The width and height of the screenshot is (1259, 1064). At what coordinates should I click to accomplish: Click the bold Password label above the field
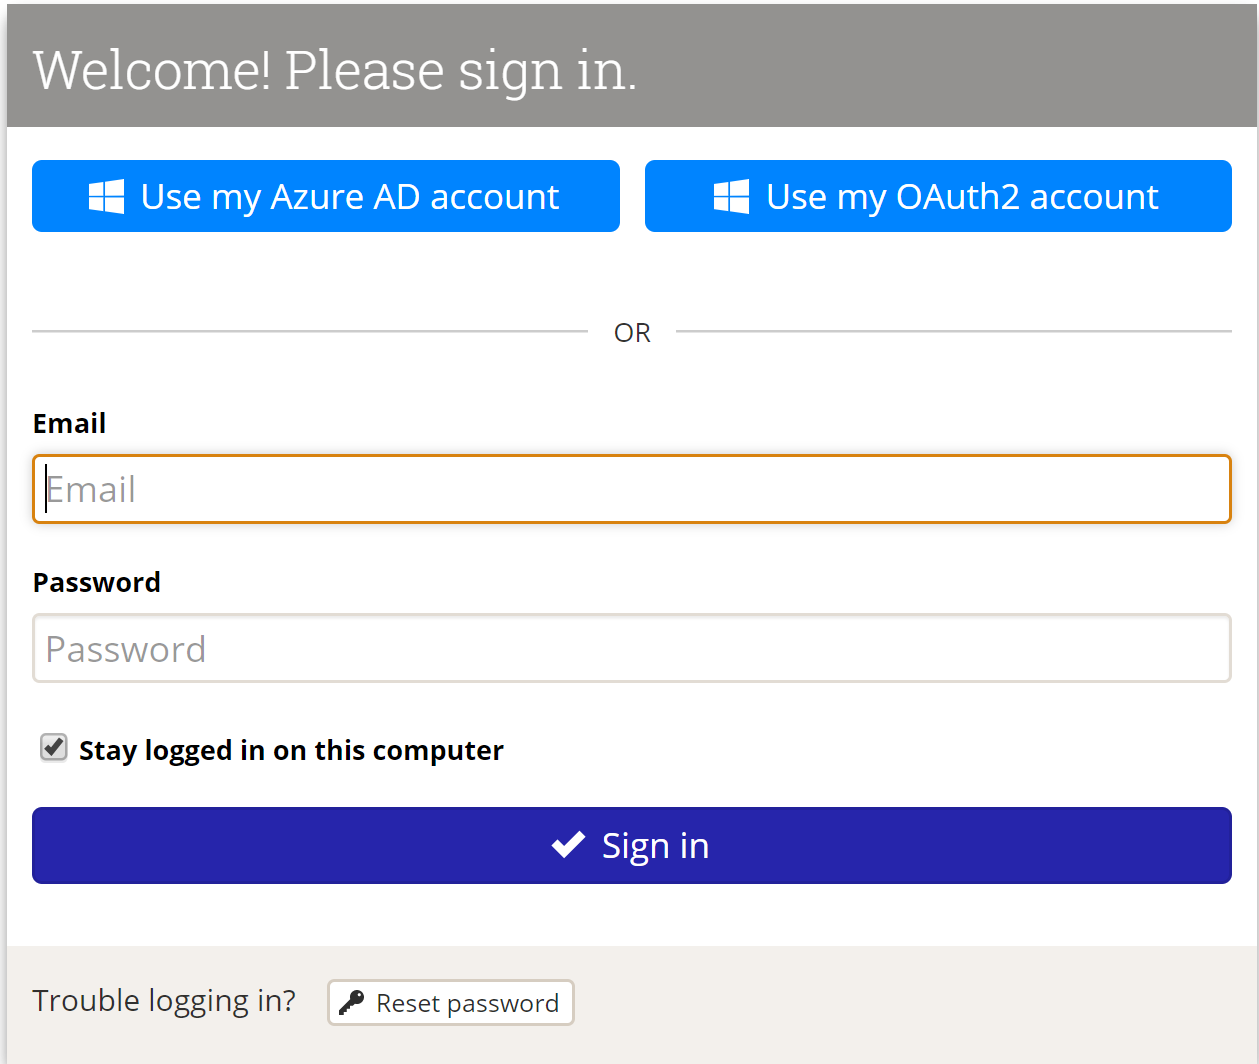coord(97,582)
